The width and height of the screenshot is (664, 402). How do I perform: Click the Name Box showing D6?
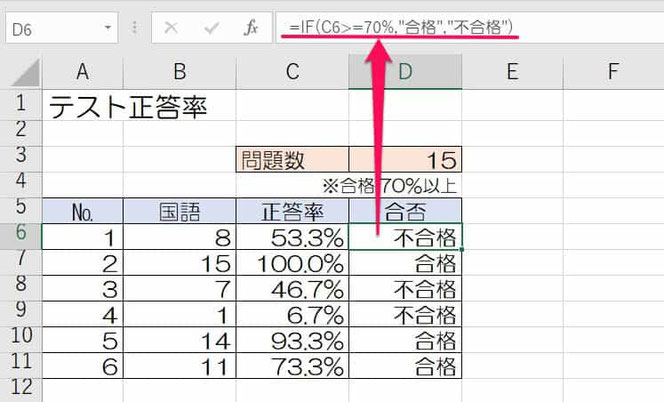tap(61, 28)
